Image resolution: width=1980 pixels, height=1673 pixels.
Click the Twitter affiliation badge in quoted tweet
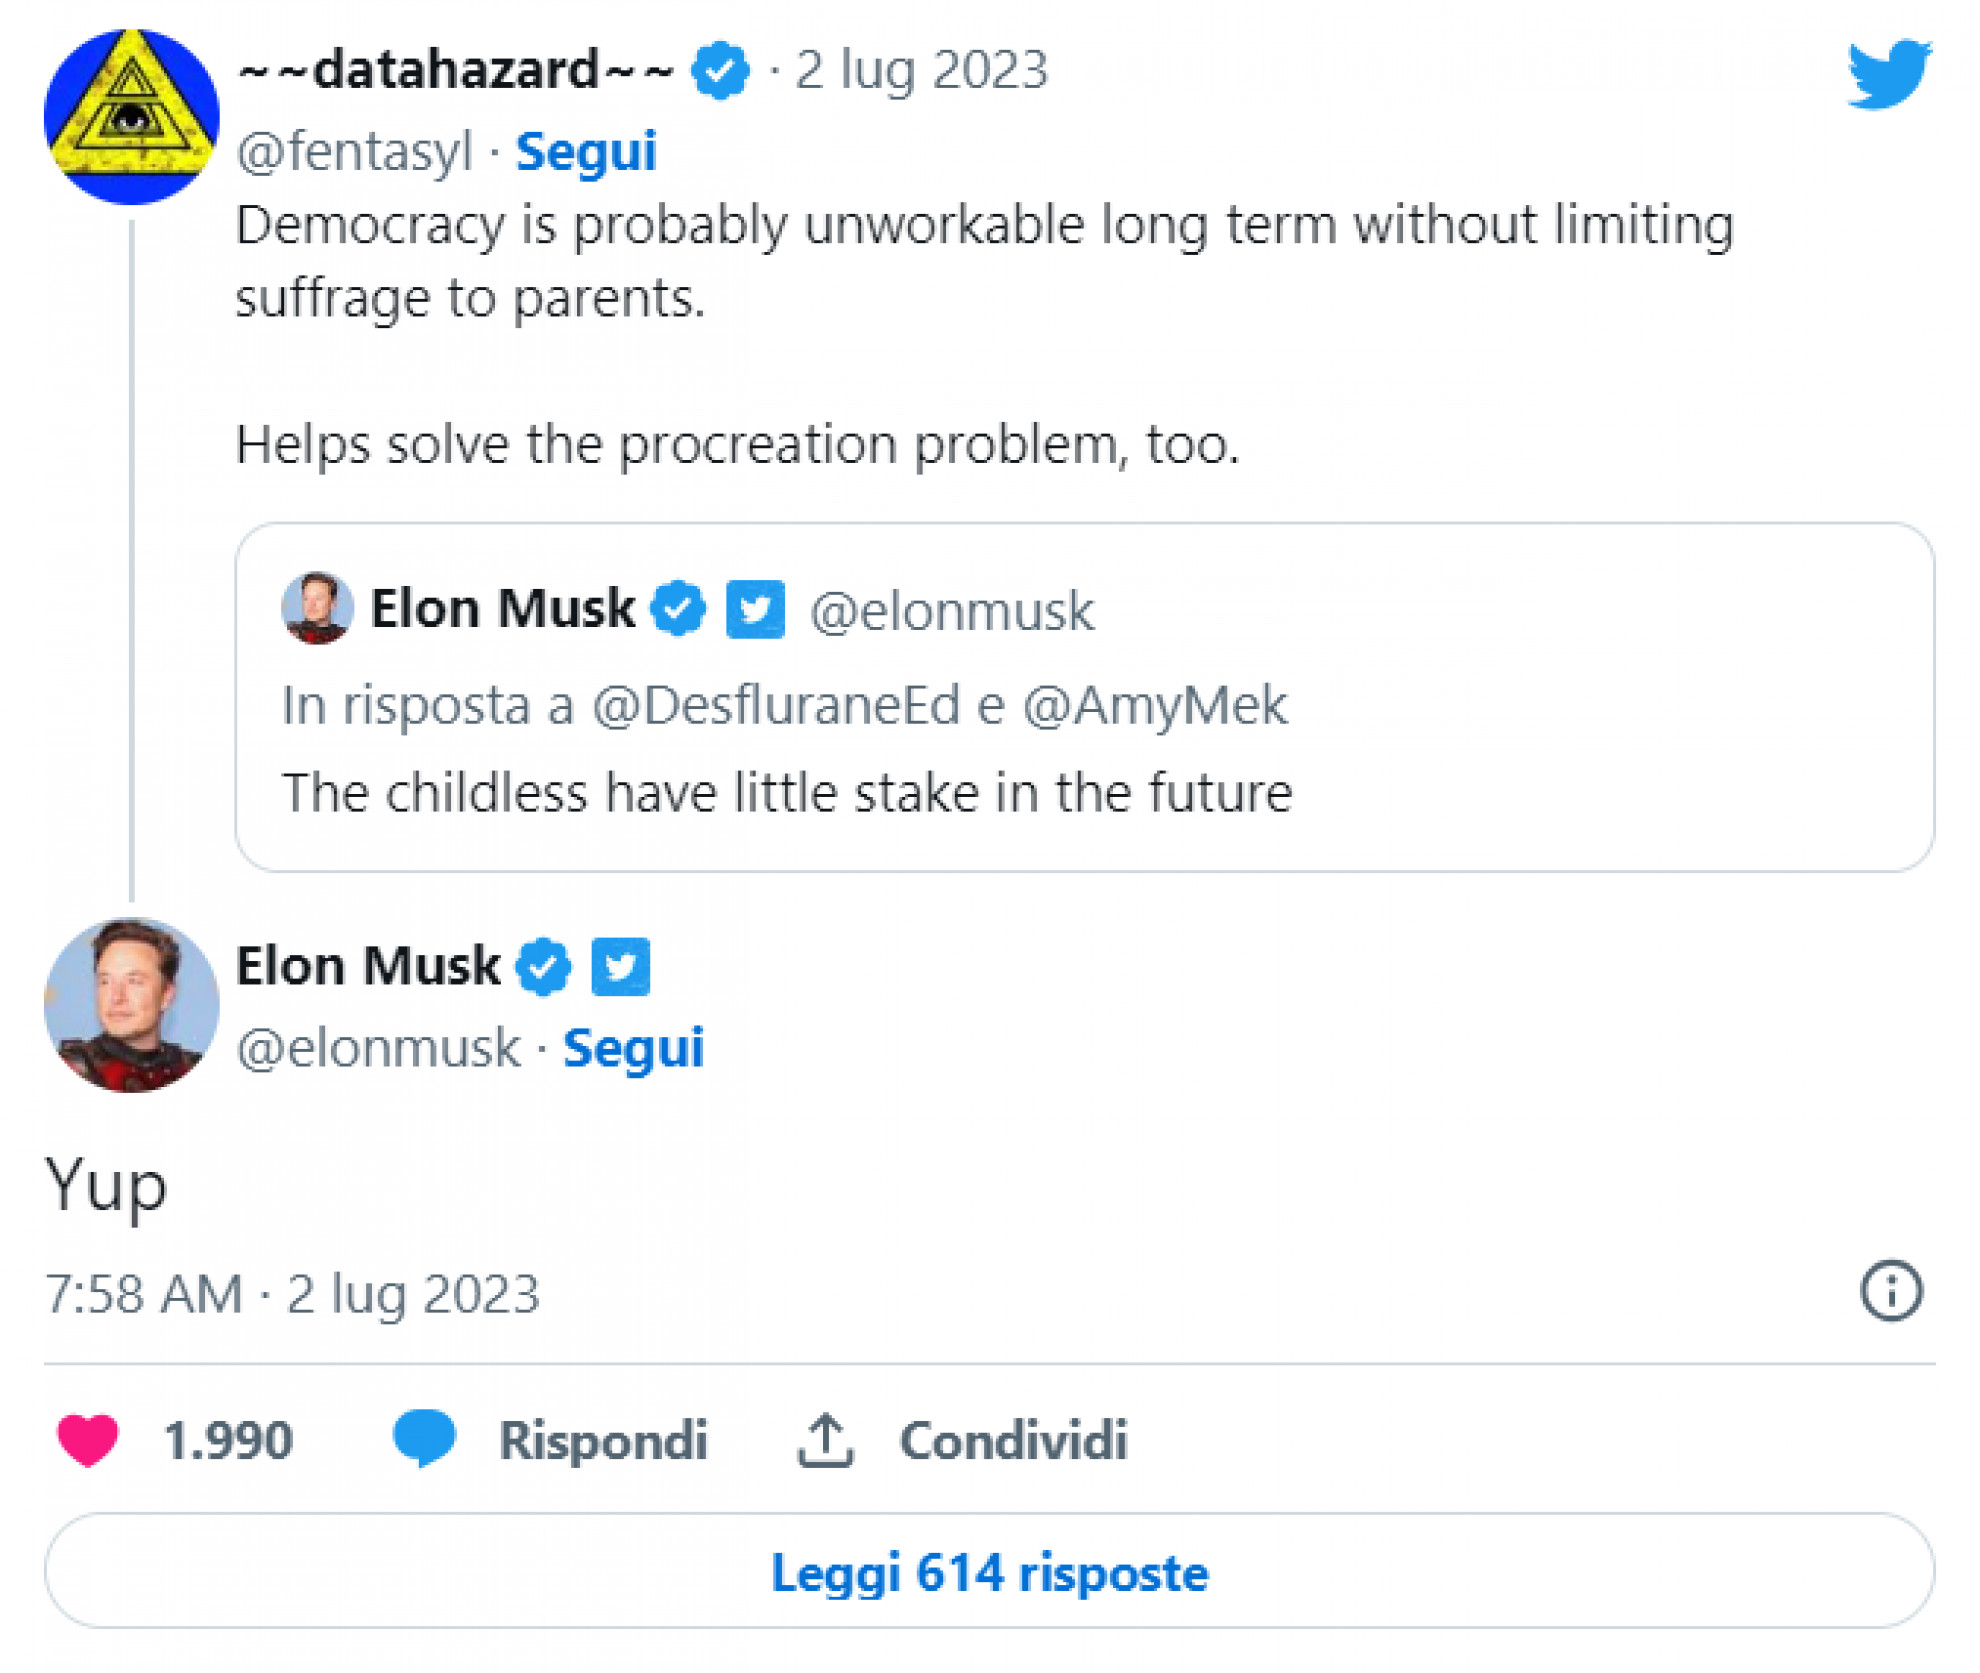click(x=755, y=609)
